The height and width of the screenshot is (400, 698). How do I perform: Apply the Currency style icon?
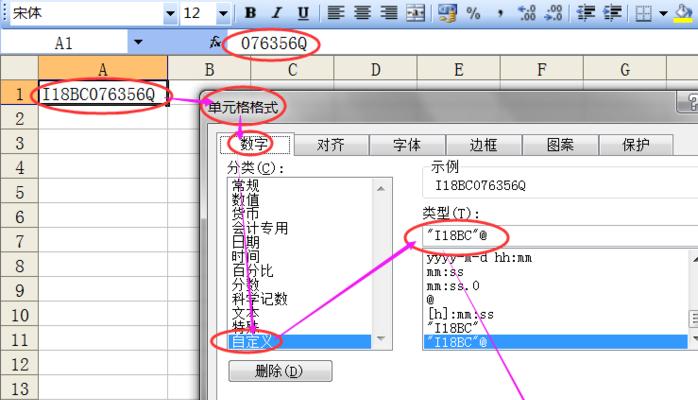point(447,13)
